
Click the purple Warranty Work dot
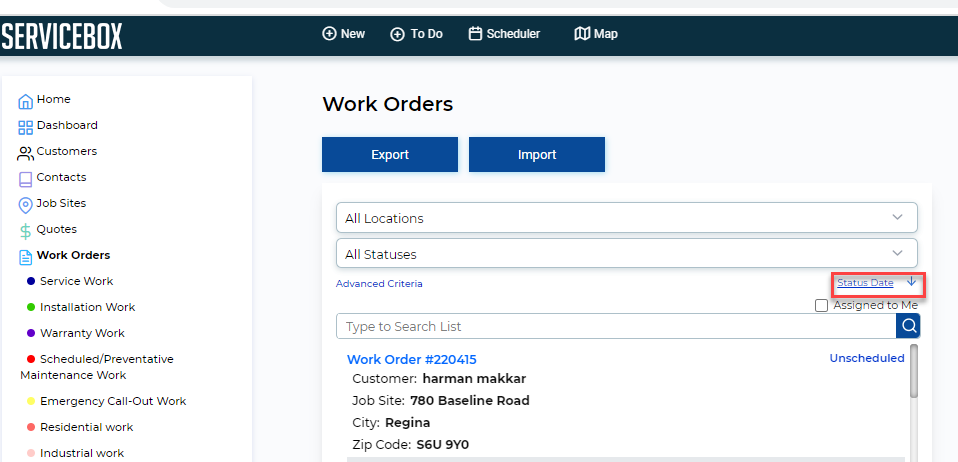pyautogui.click(x=31, y=333)
